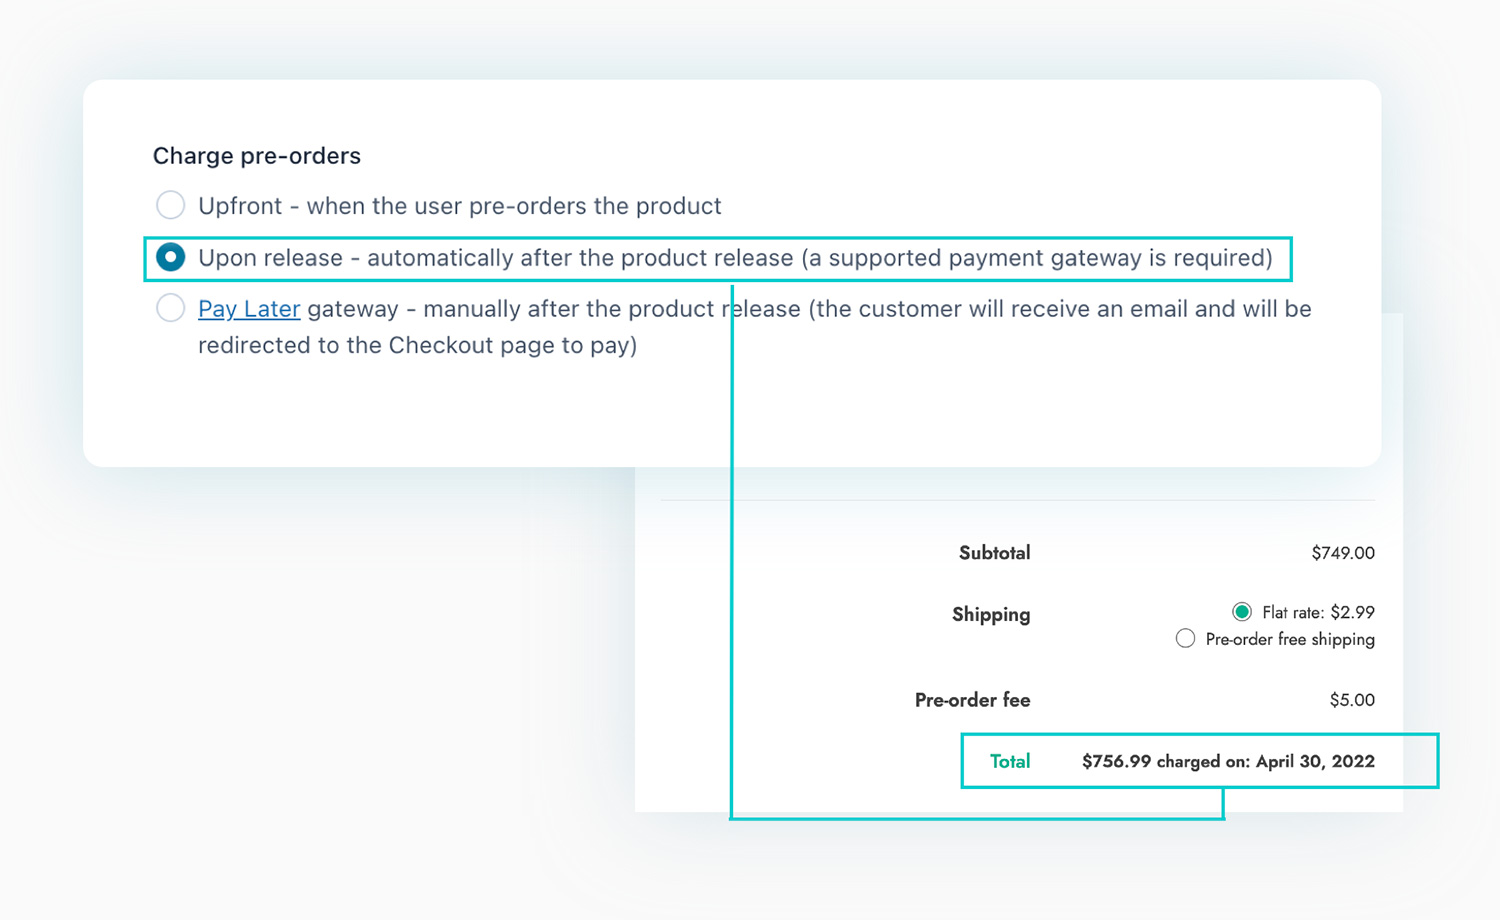Select Pre-order free shipping
The width and height of the screenshot is (1500, 920).
(1185, 638)
